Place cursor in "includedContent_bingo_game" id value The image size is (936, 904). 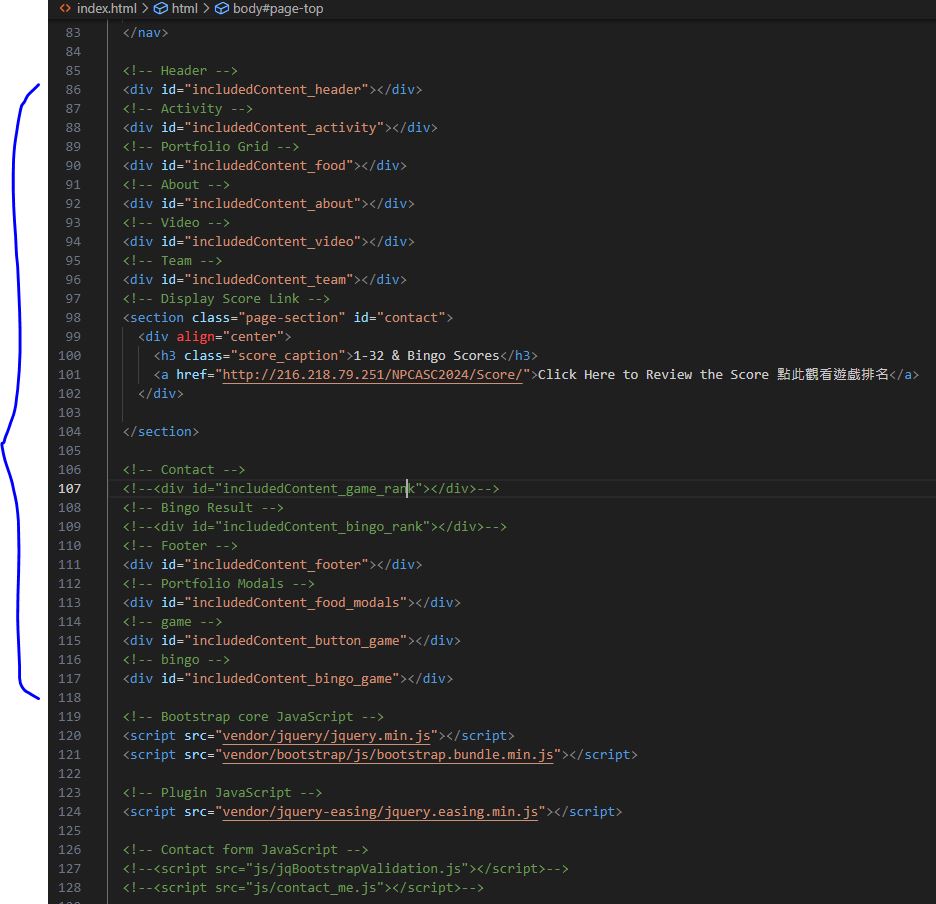tap(295, 679)
